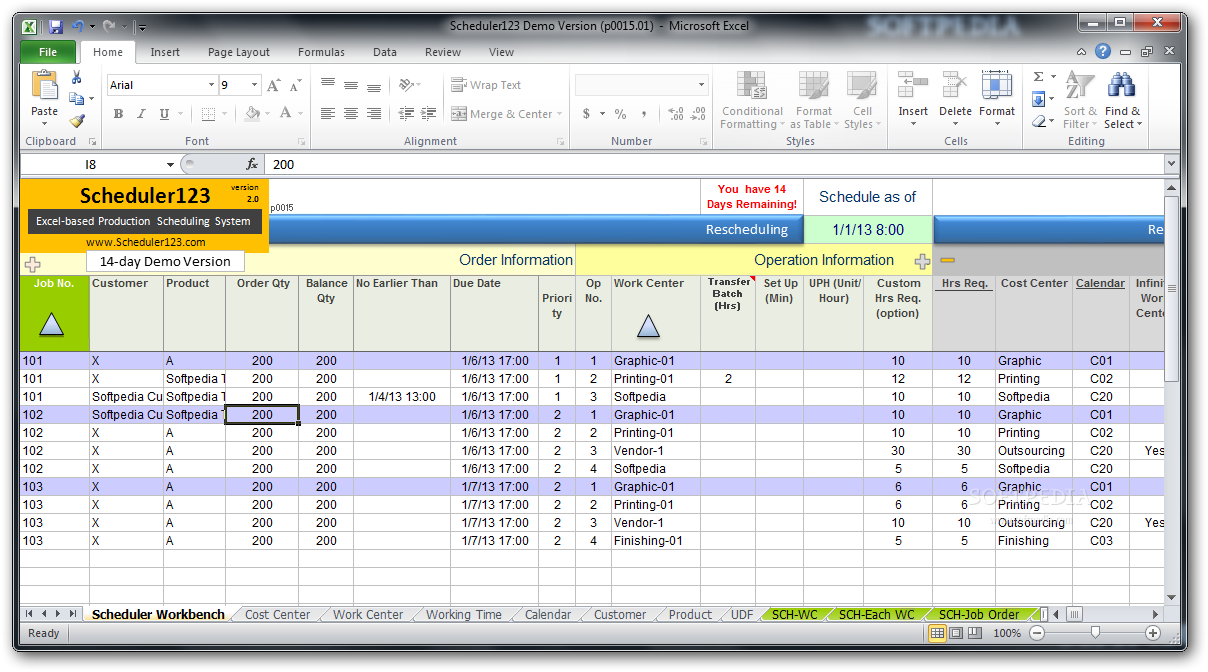This screenshot has height=672, width=1208.
Task: Switch to the Data tab
Action: [385, 52]
